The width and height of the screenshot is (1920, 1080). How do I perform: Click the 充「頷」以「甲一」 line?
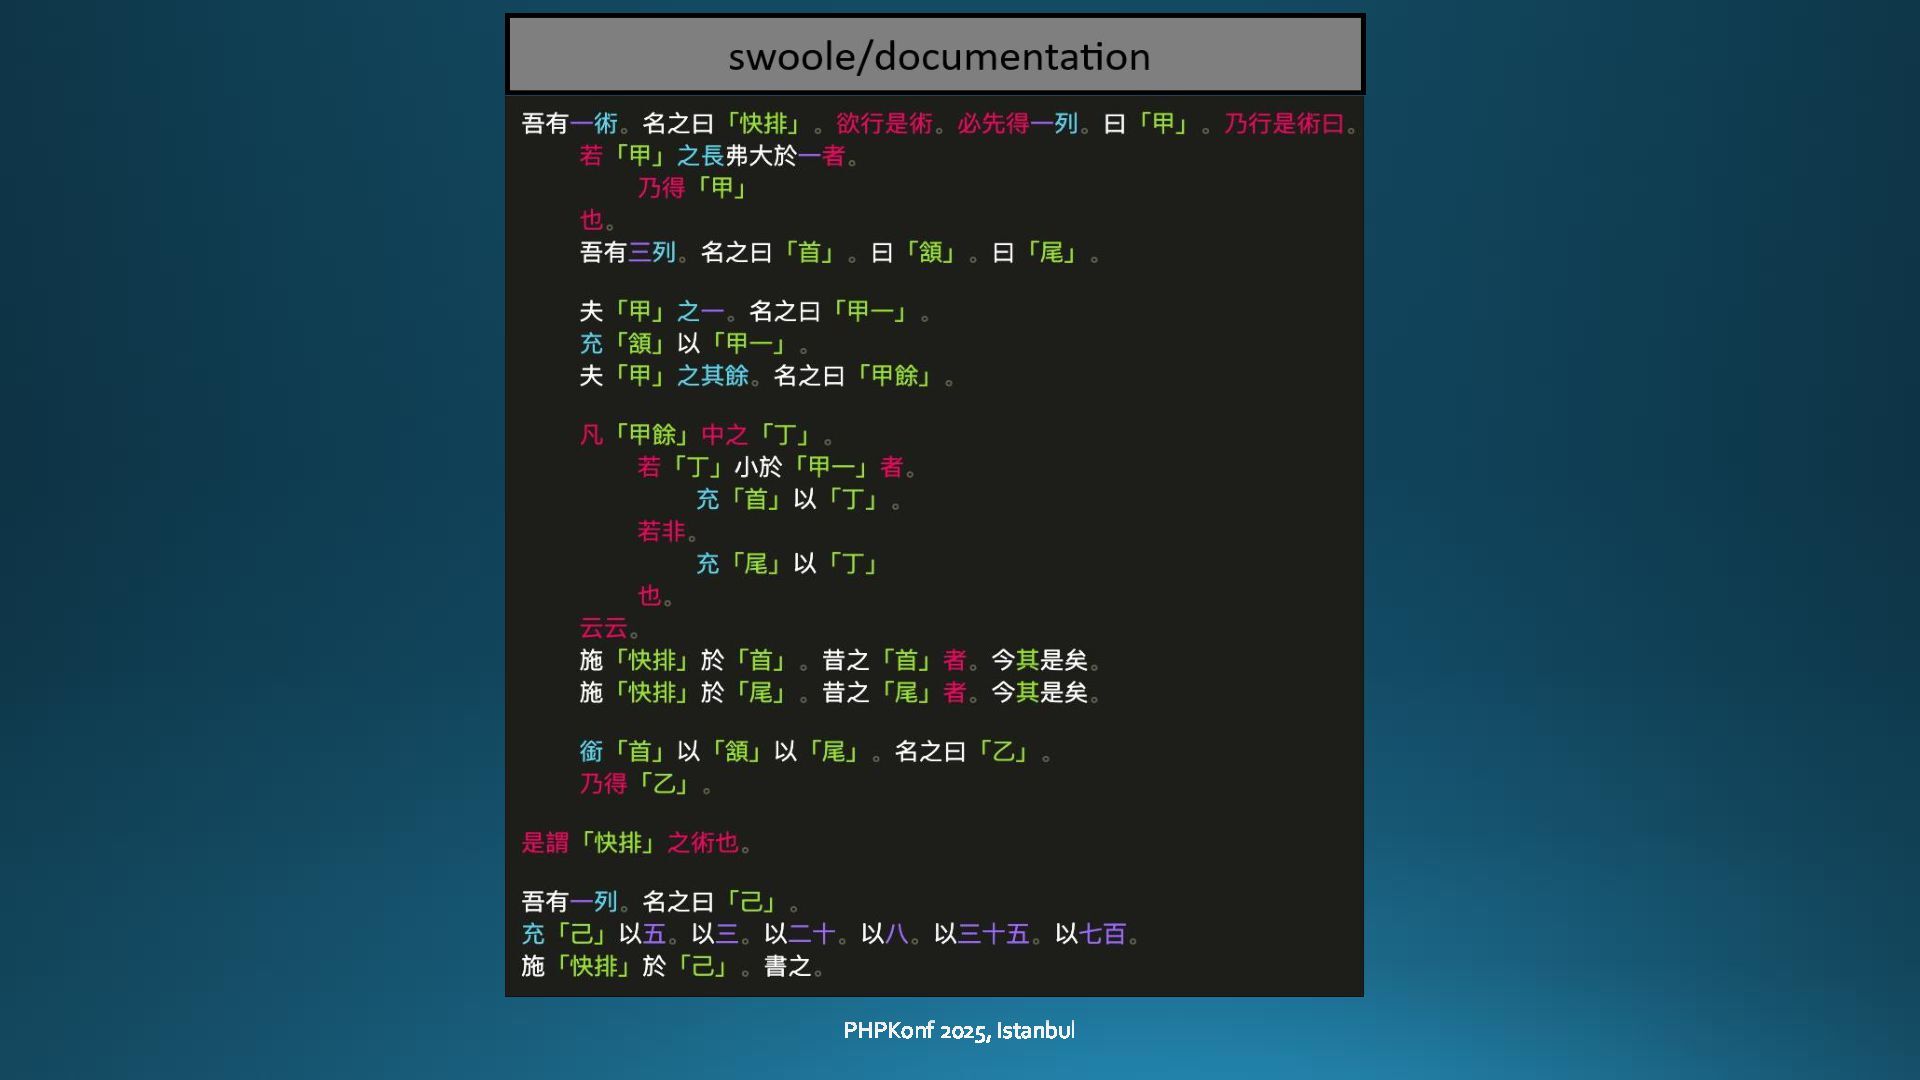click(x=693, y=344)
